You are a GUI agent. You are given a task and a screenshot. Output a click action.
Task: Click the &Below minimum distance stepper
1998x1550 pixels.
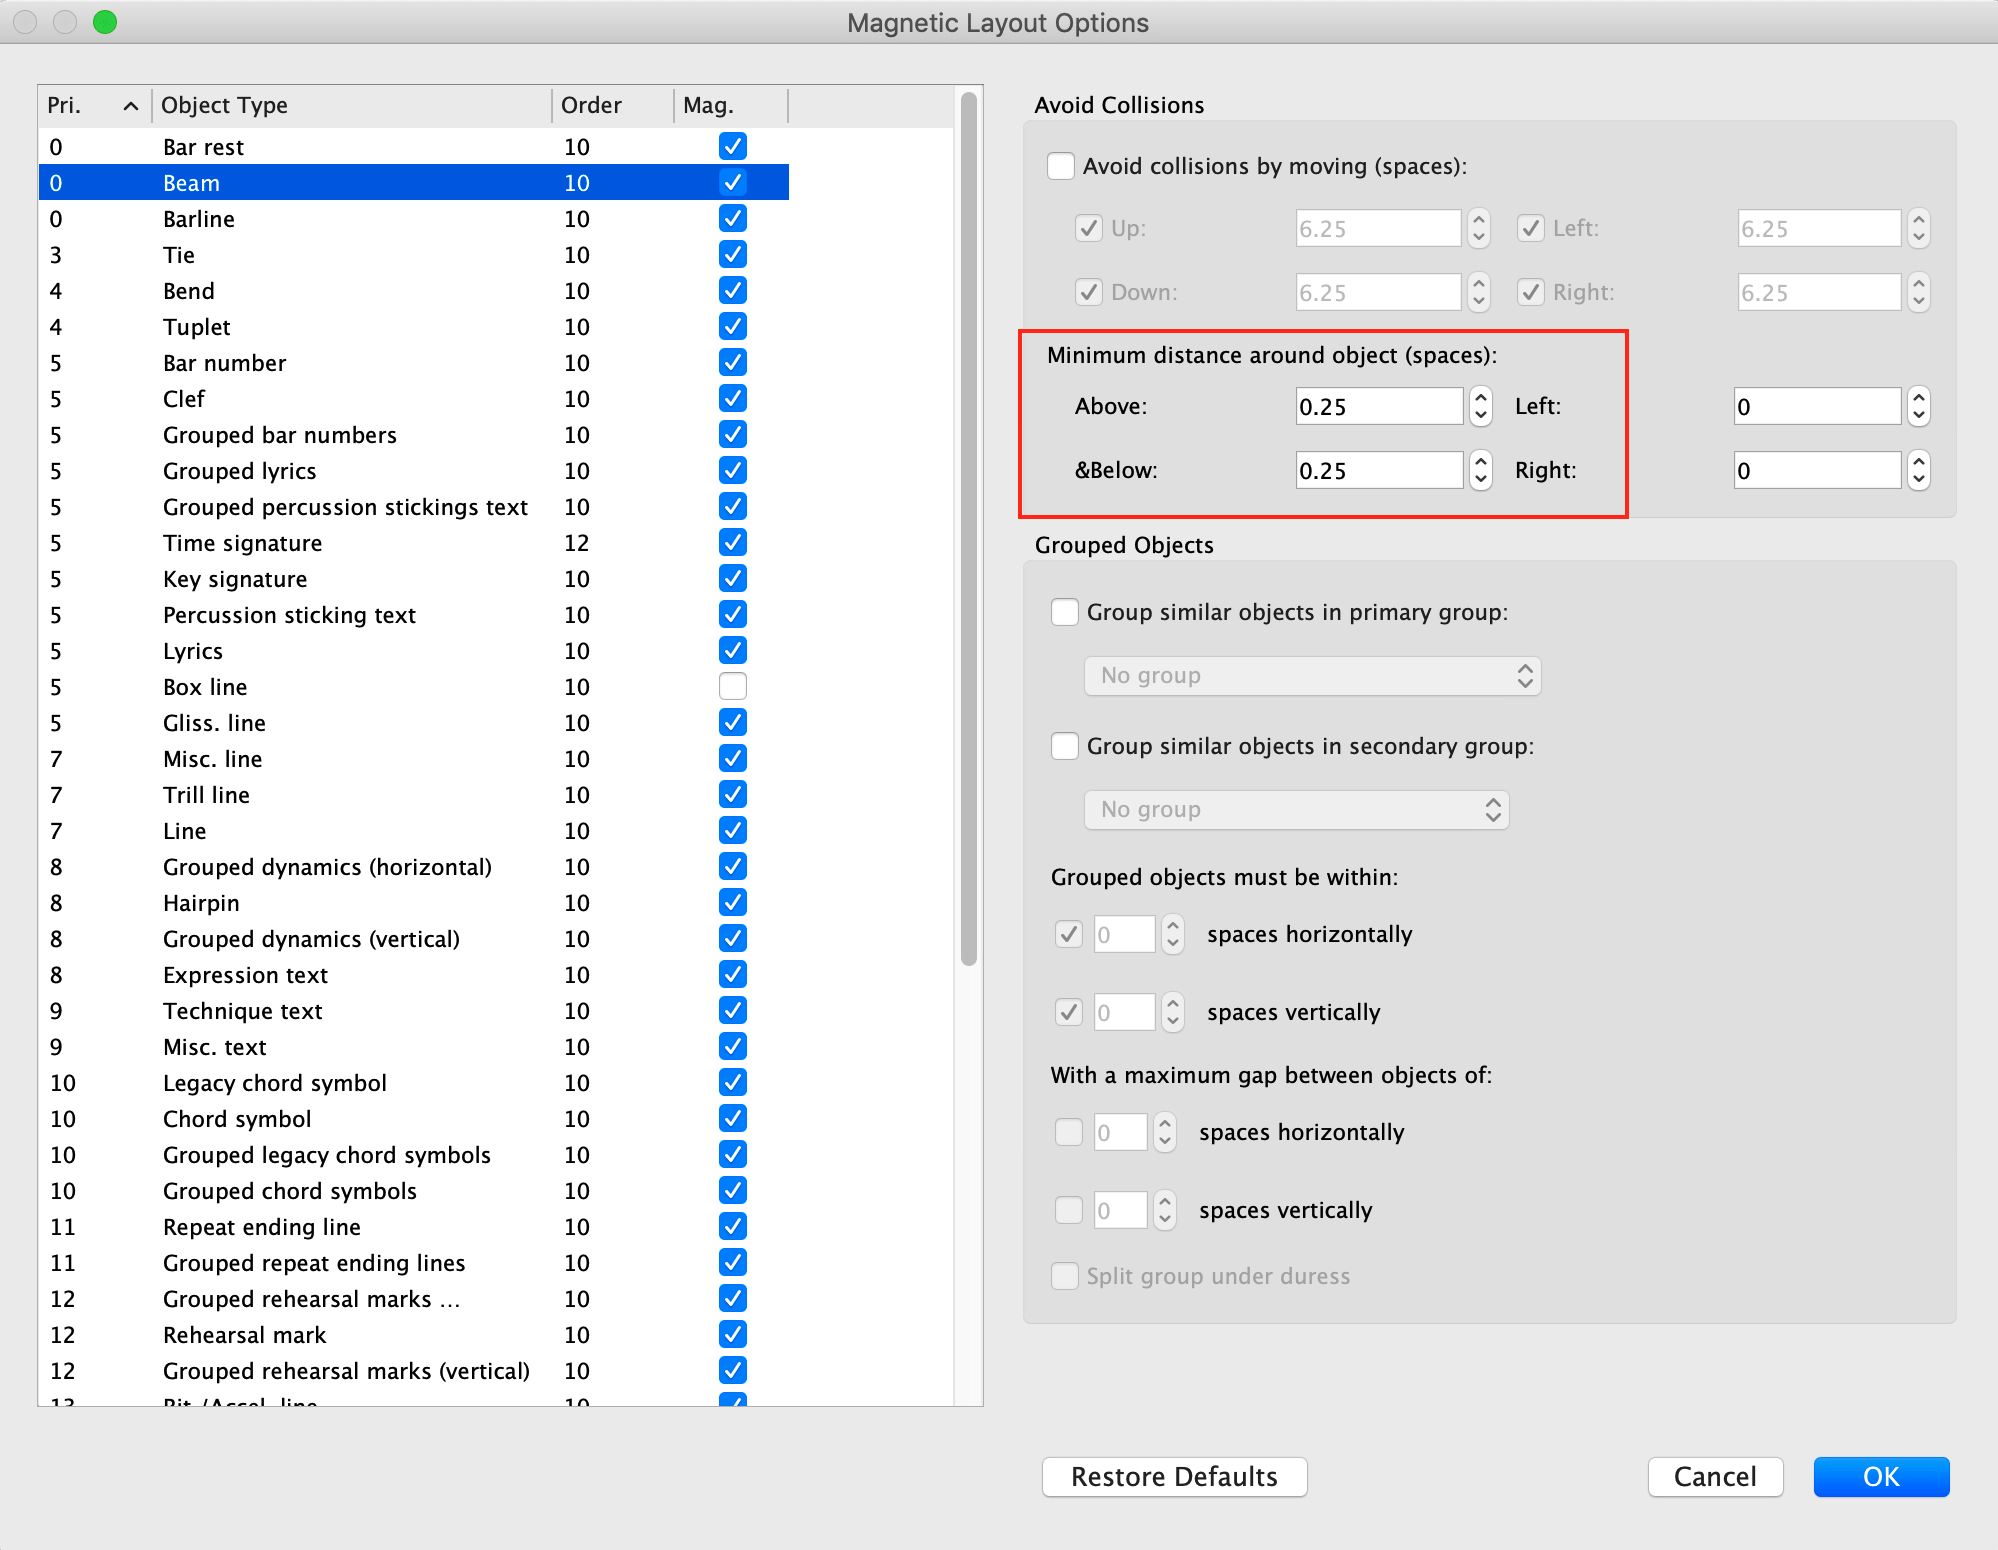pos(1481,470)
